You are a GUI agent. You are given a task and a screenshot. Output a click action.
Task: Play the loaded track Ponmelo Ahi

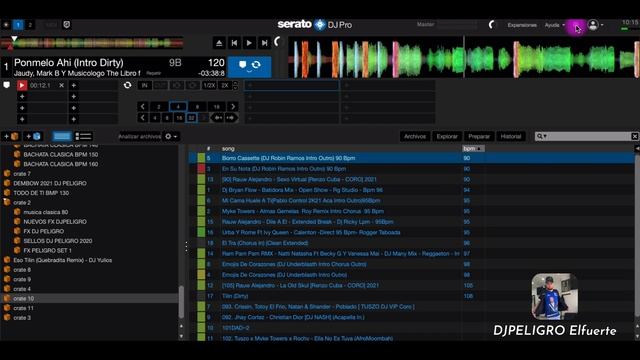249,43
